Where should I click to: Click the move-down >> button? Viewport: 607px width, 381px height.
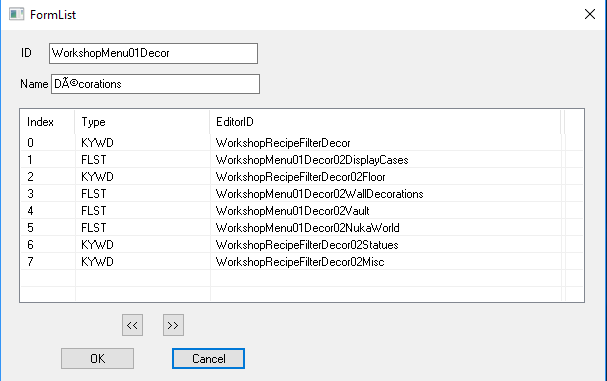pyautogui.click(x=173, y=325)
